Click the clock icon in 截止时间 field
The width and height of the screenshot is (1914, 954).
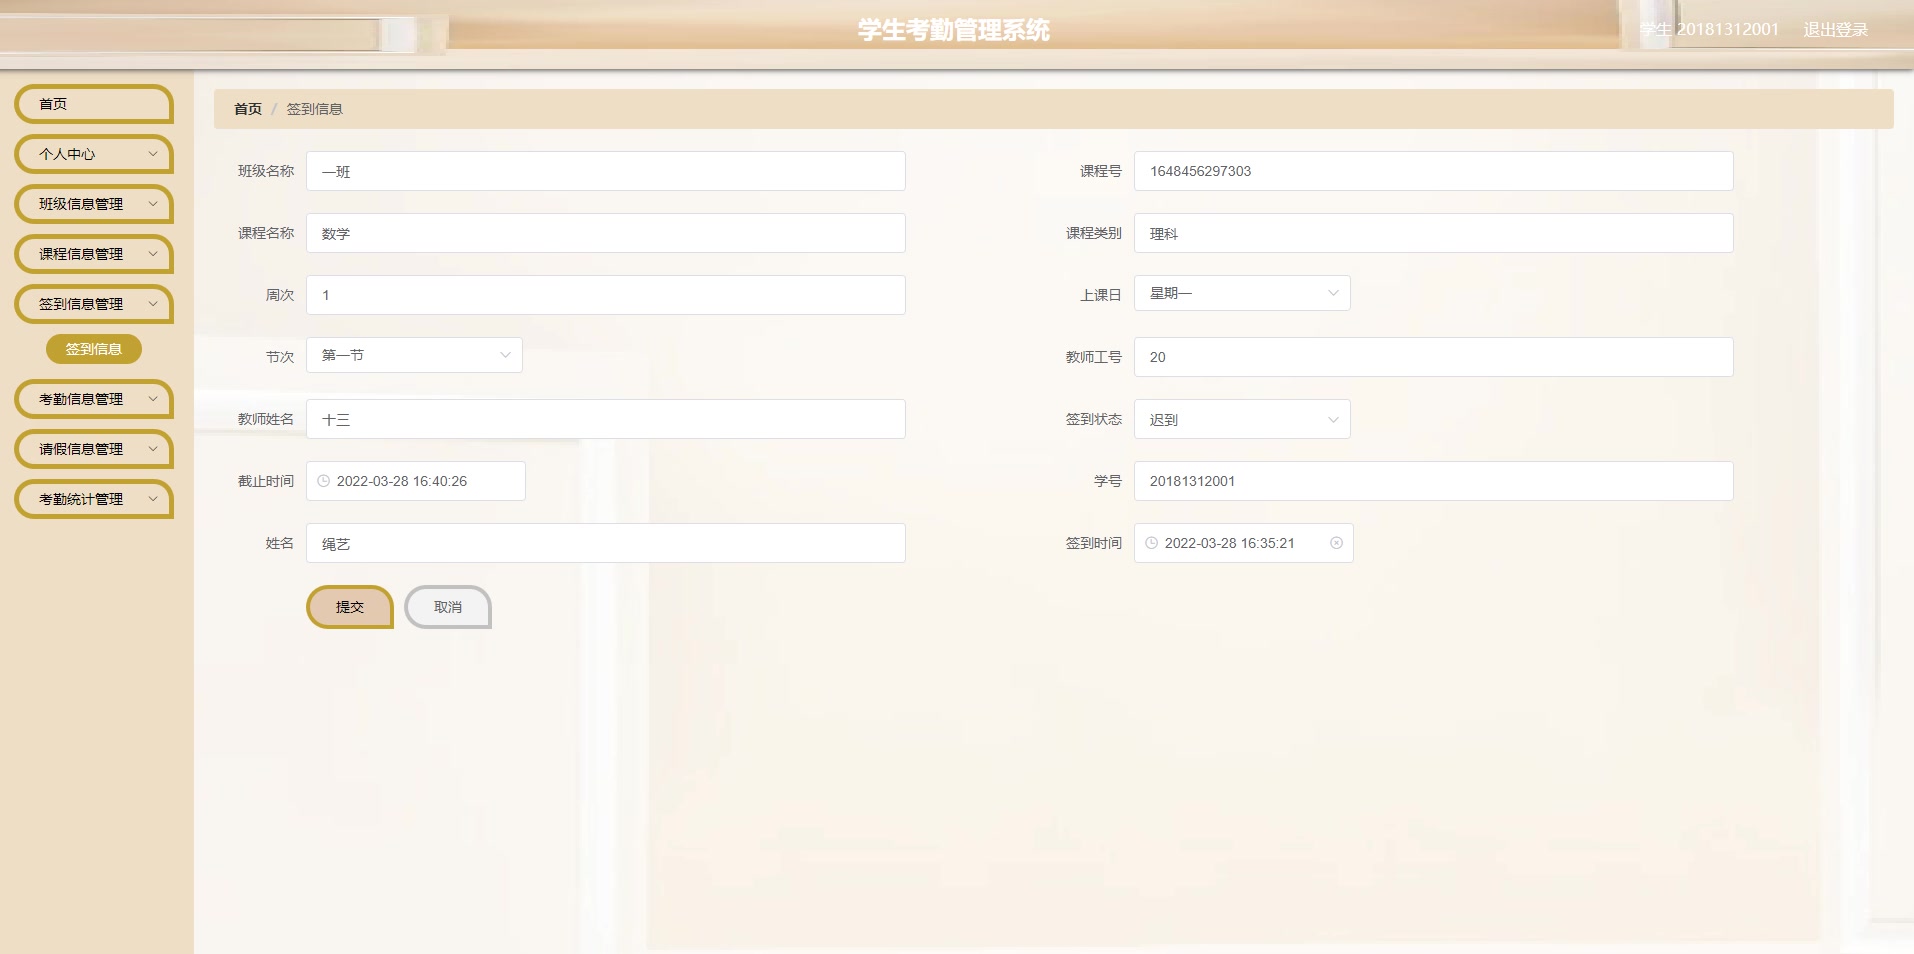tap(322, 481)
